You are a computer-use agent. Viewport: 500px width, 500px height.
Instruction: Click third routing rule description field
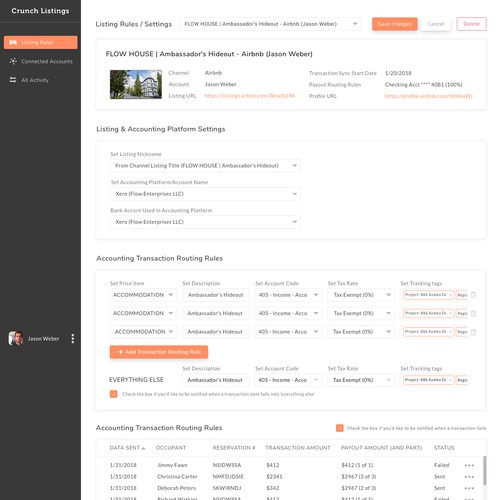(x=216, y=332)
